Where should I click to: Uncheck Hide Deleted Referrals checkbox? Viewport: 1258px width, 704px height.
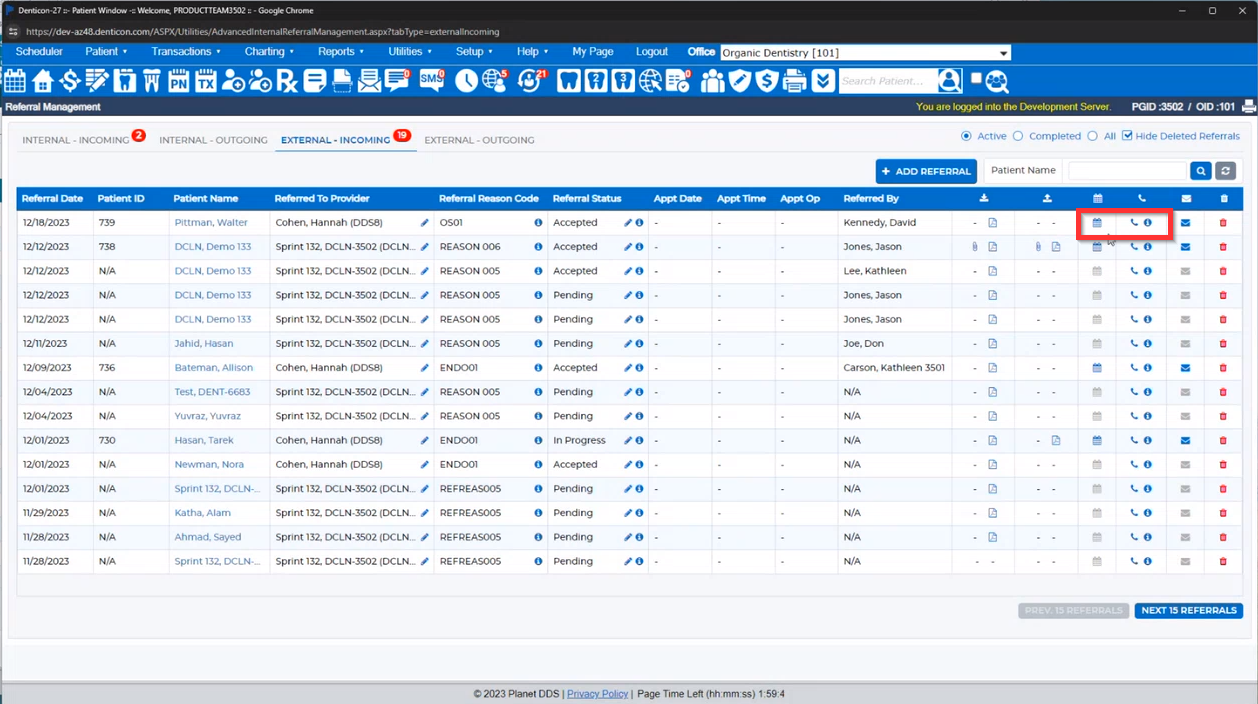click(1128, 136)
